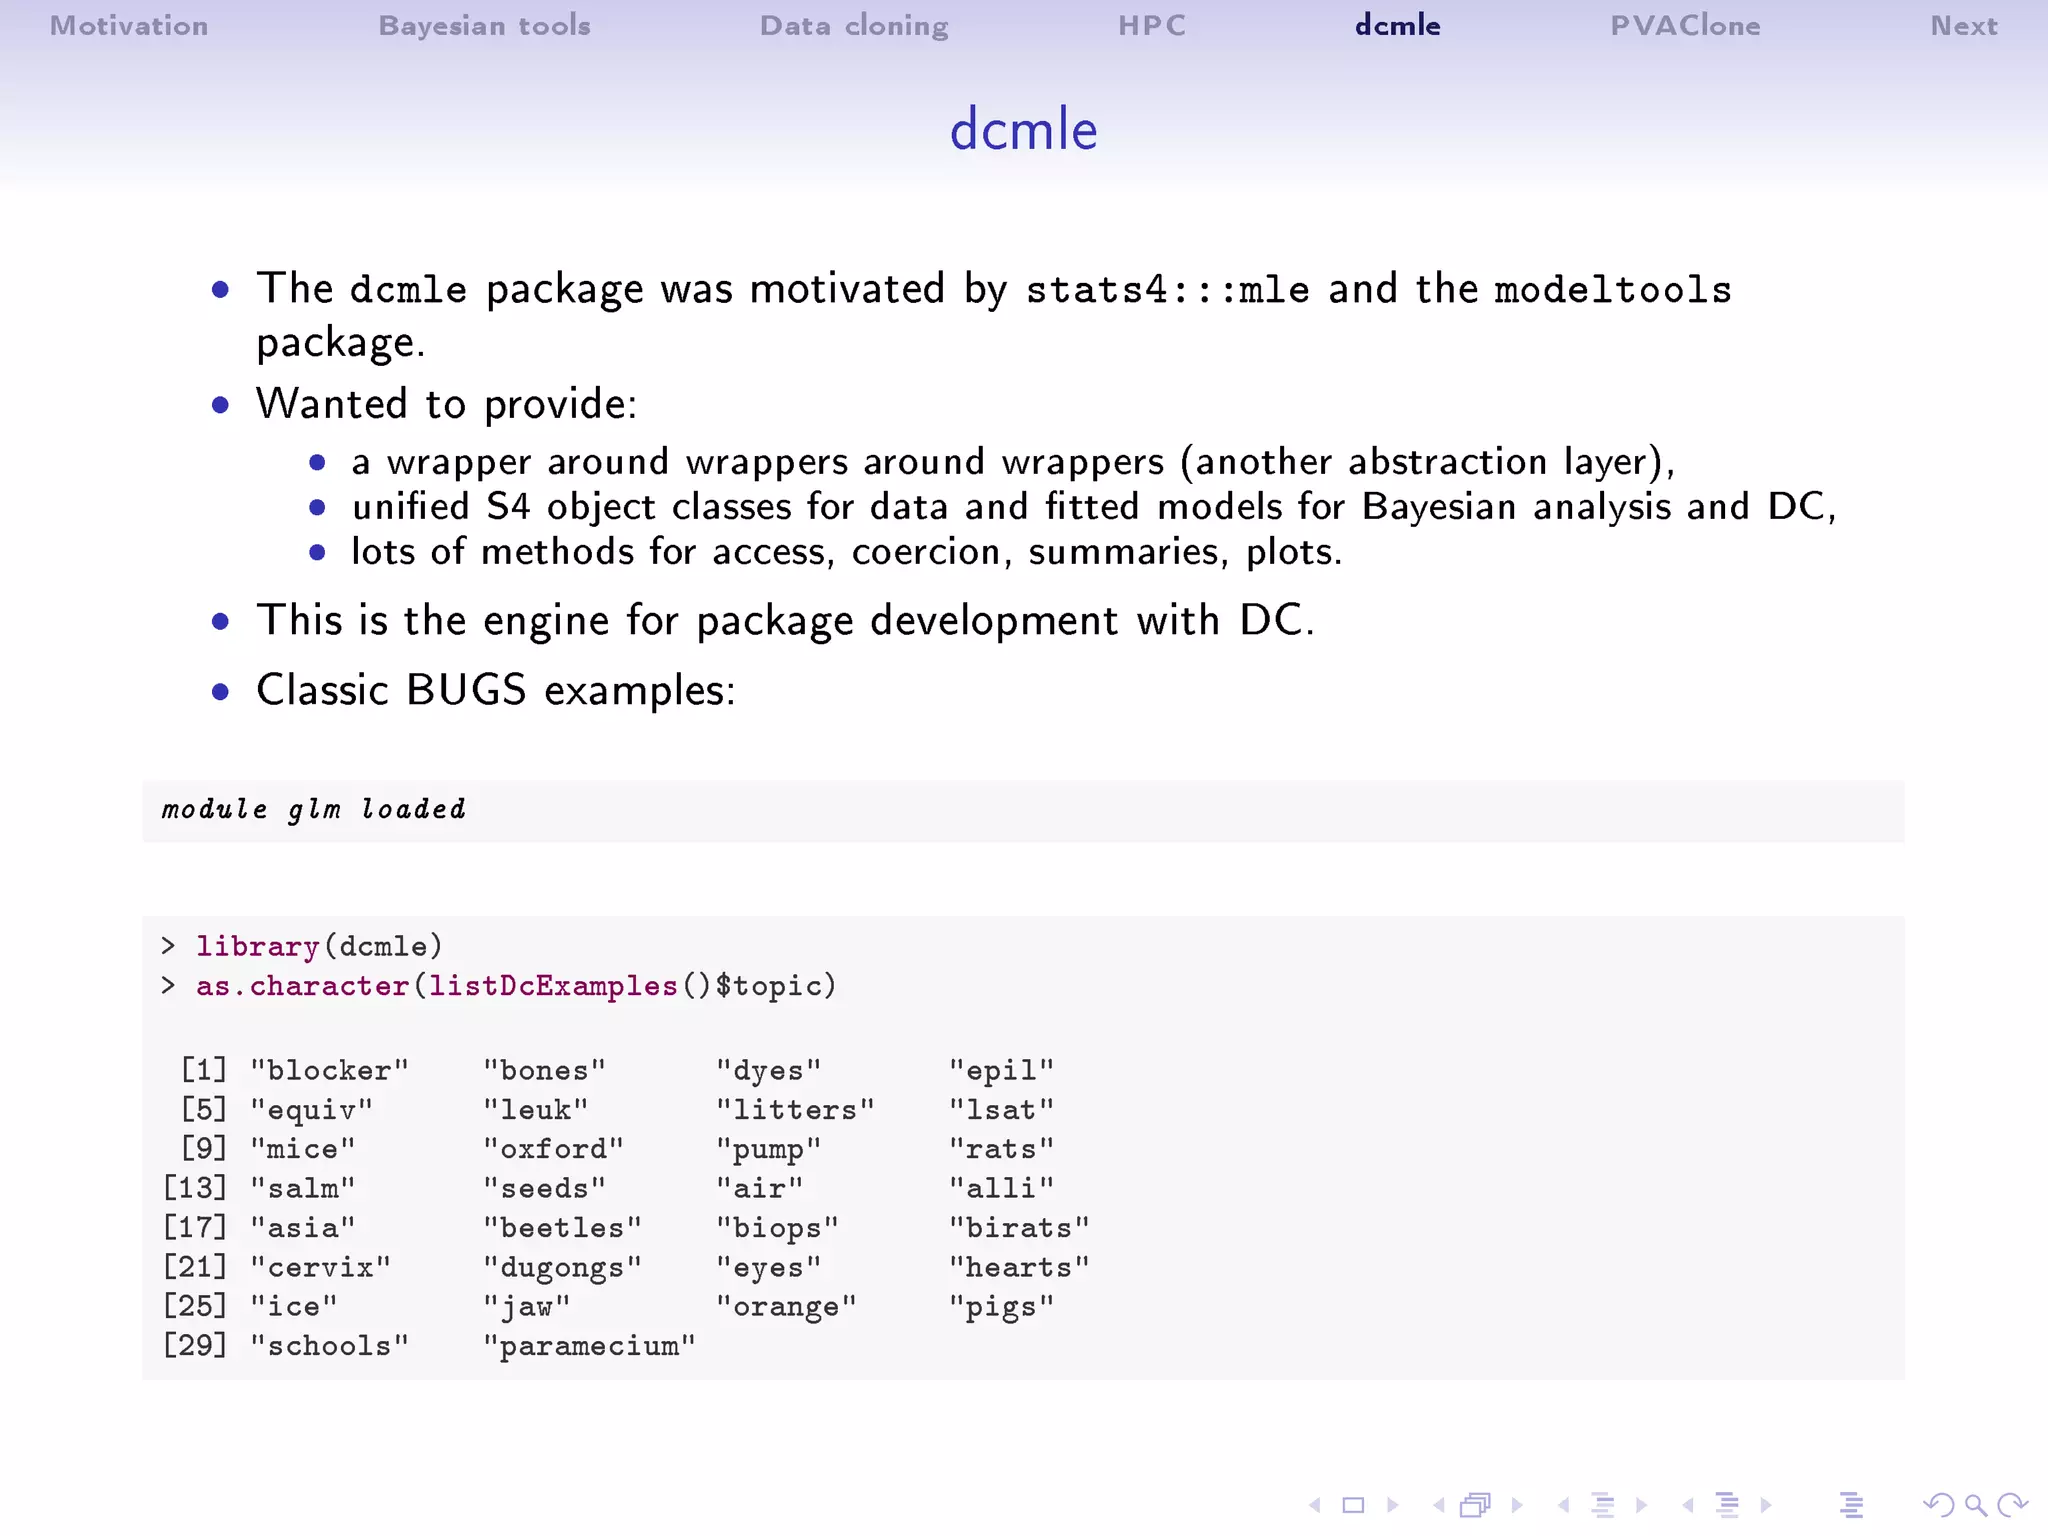
Task: Click the "equiv" example name
Action: [x=312, y=1111]
